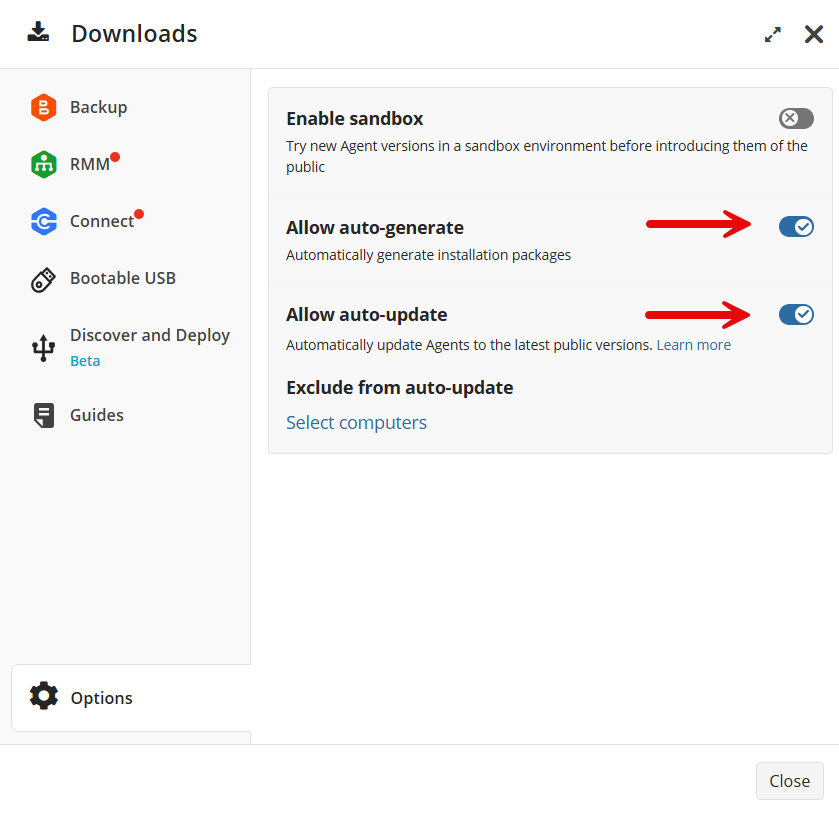The image size is (839, 815).
Task: Enable the sandbox toggle
Action: click(795, 118)
